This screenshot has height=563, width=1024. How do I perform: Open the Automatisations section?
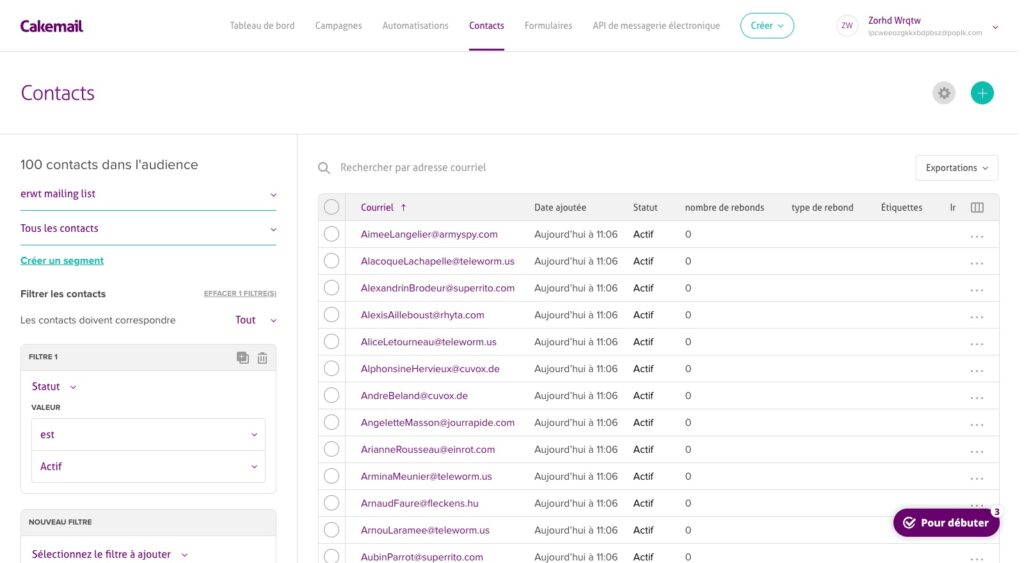(x=415, y=25)
